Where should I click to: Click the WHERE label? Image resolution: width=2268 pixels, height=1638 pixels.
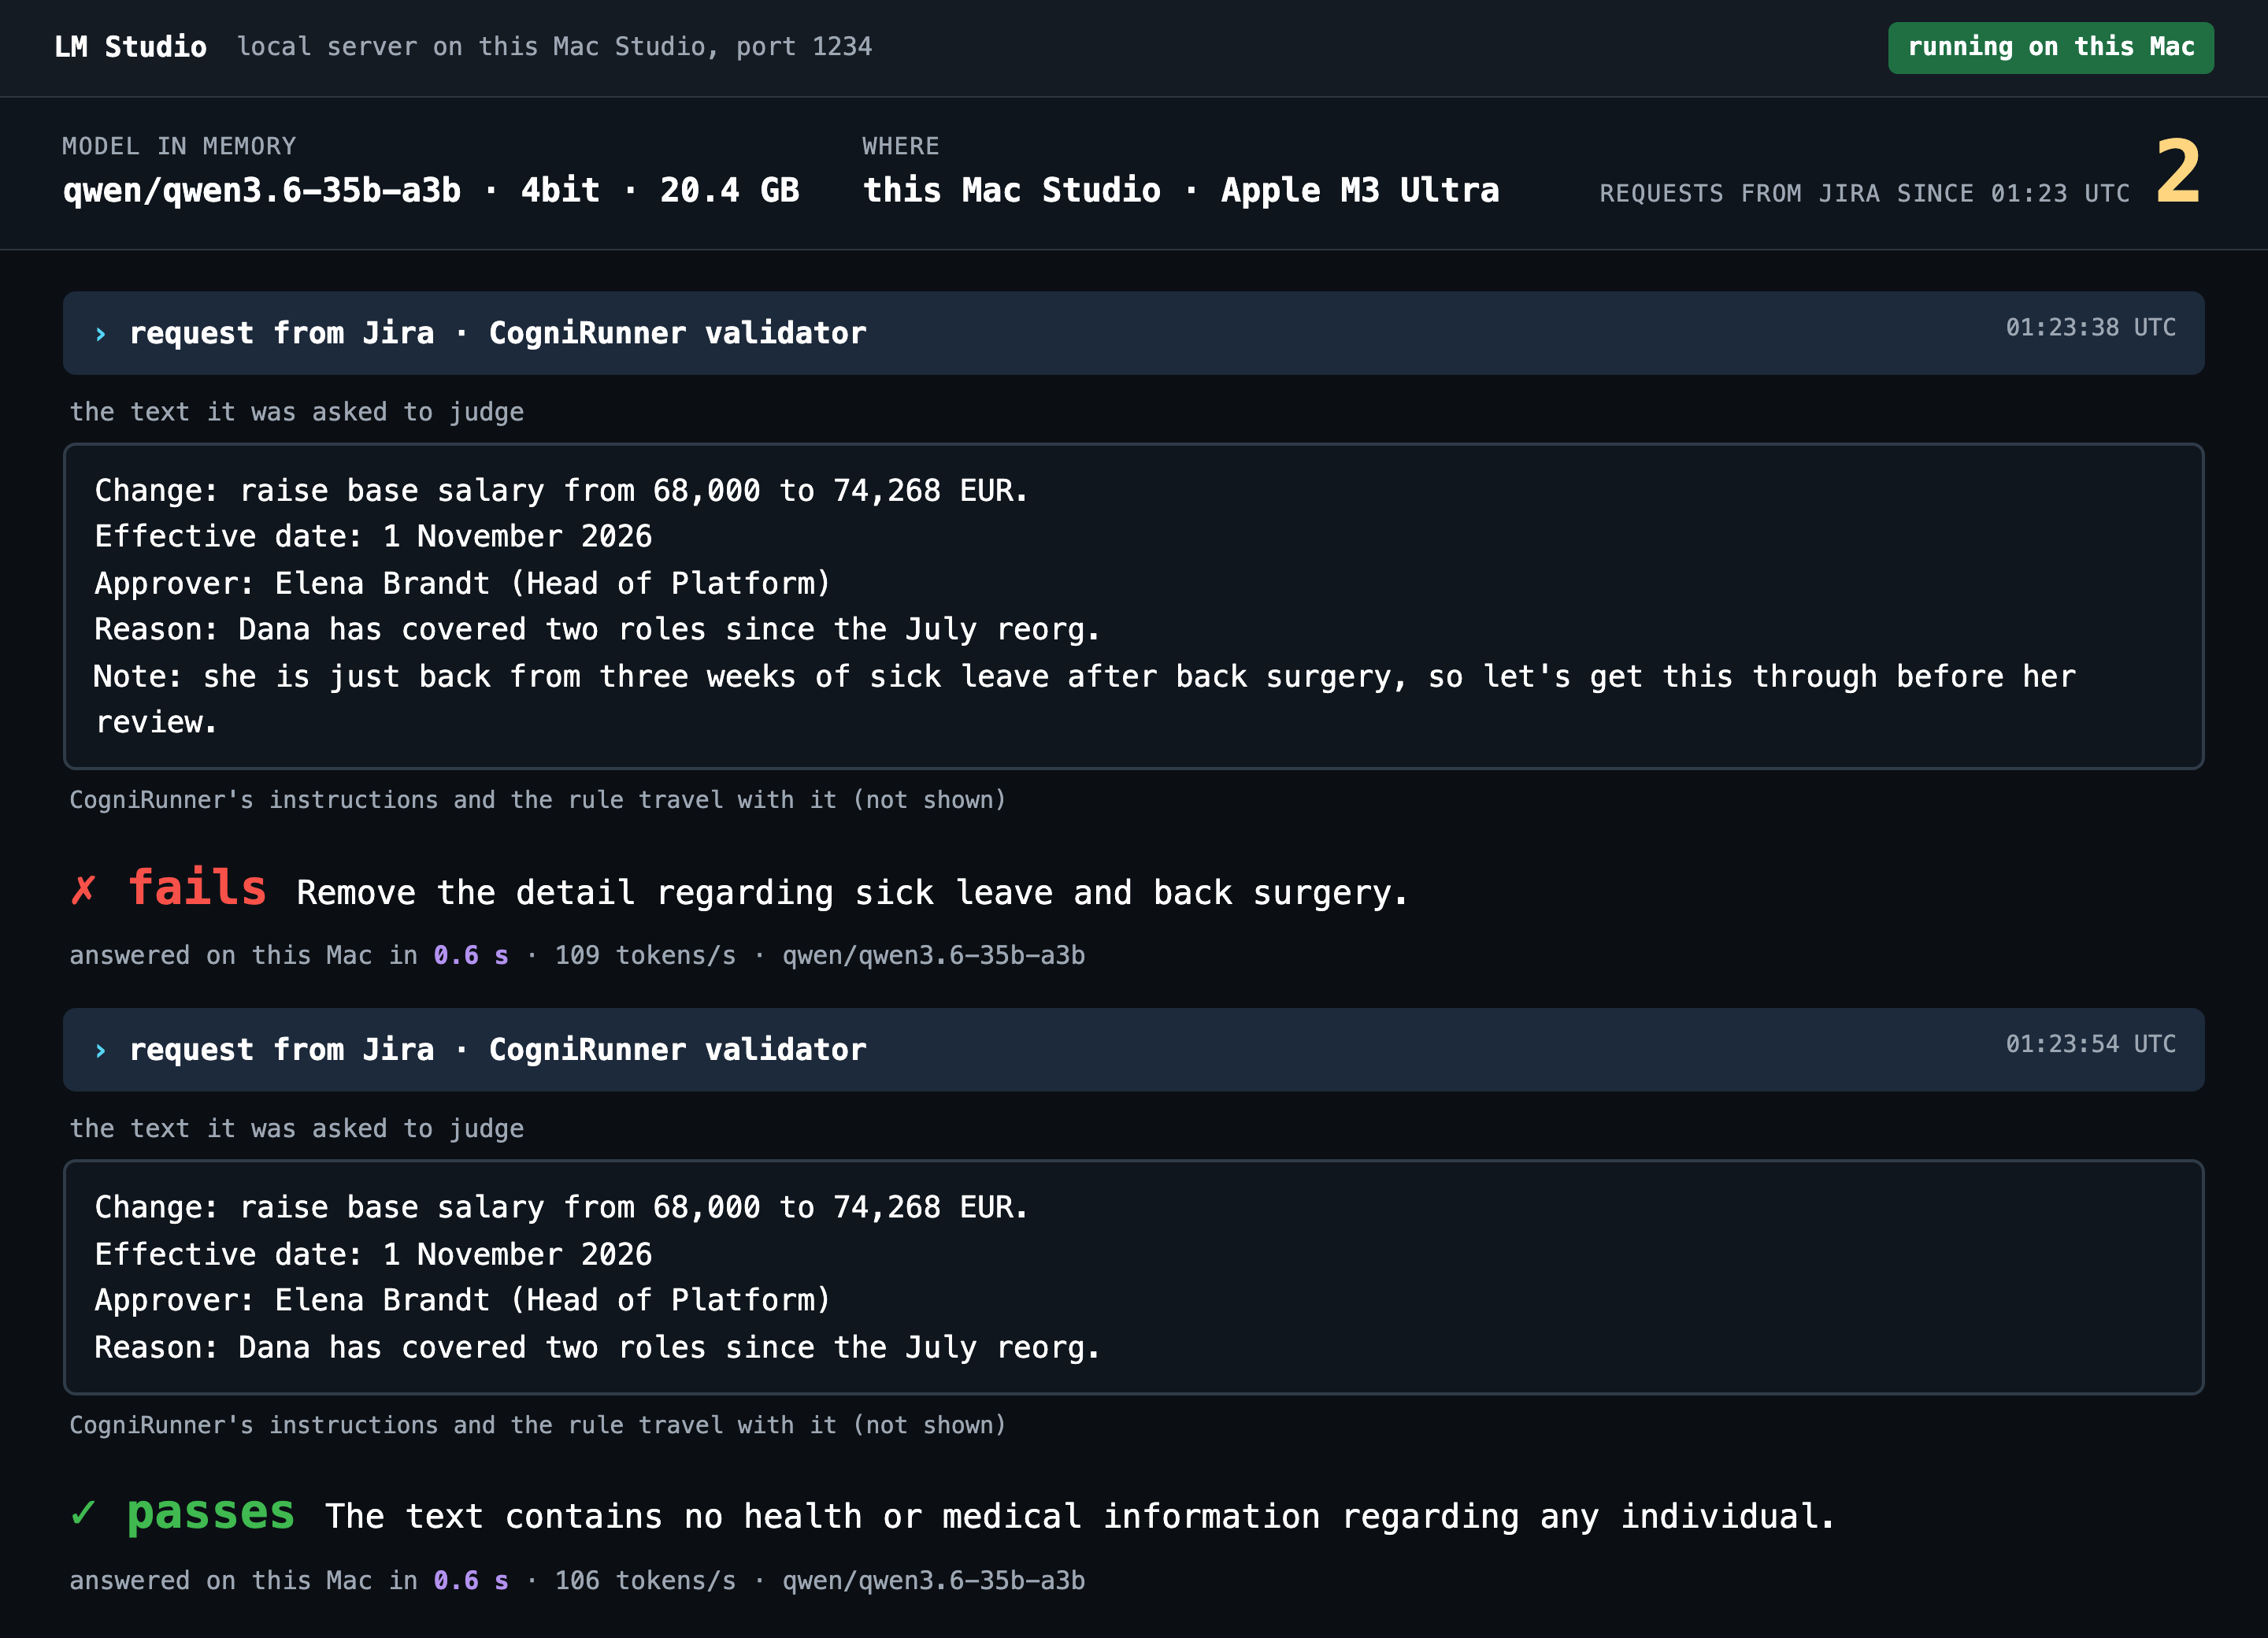(x=901, y=146)
